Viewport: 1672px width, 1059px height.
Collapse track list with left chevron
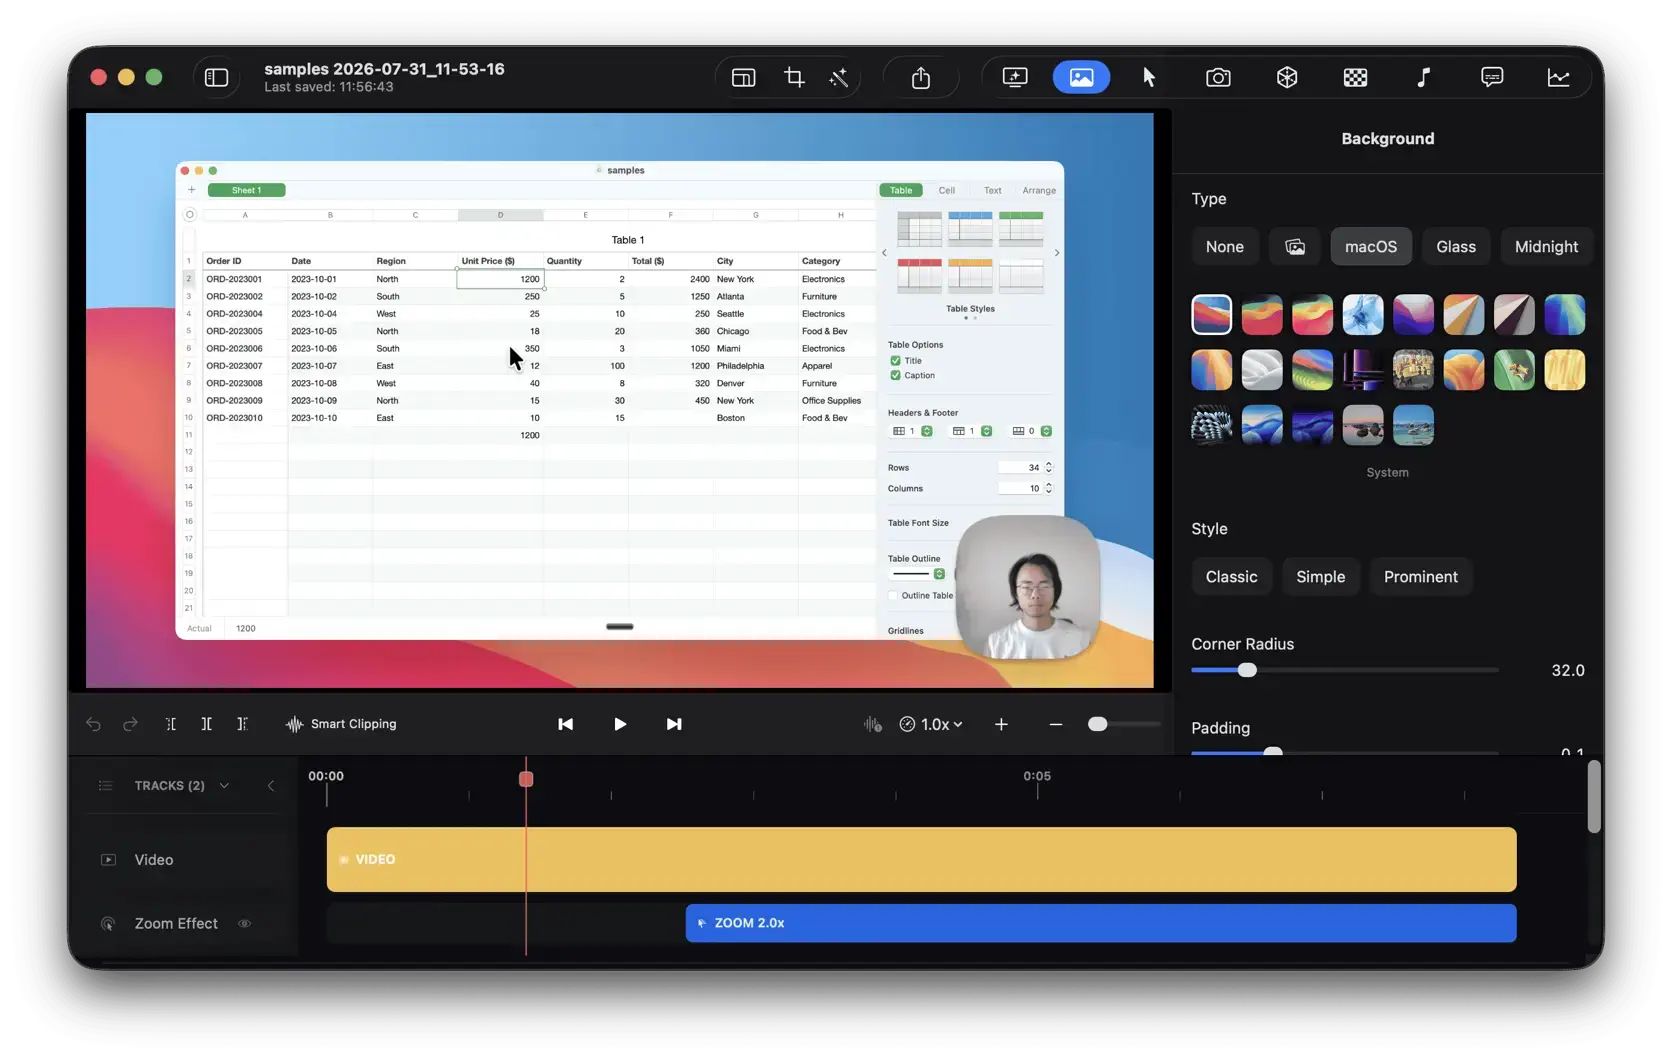click(271, 786)
